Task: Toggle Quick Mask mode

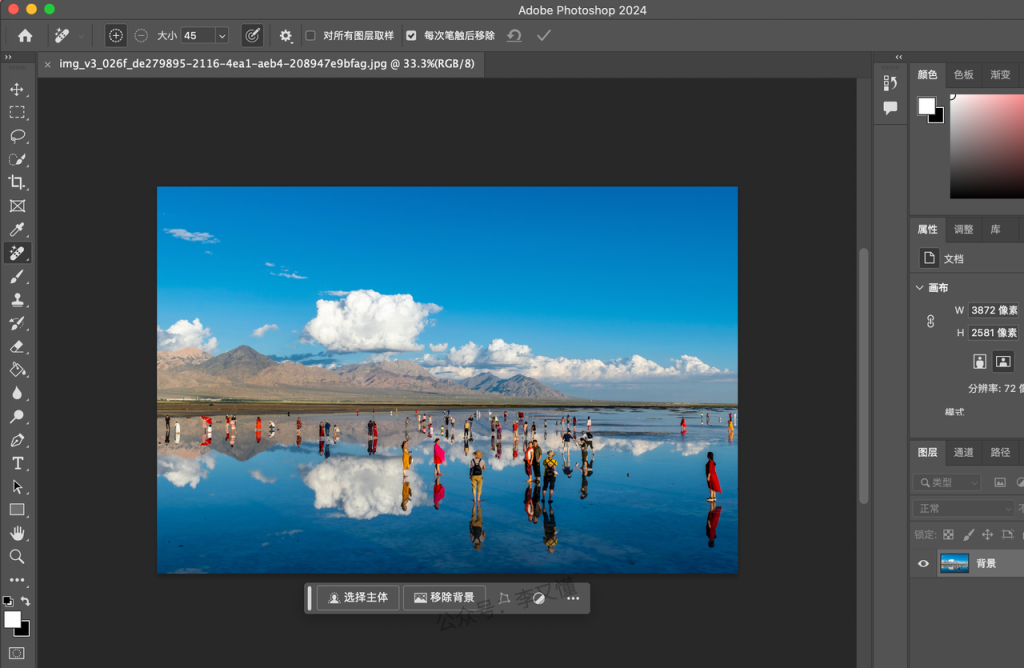Action: click(x=16, y=653)
